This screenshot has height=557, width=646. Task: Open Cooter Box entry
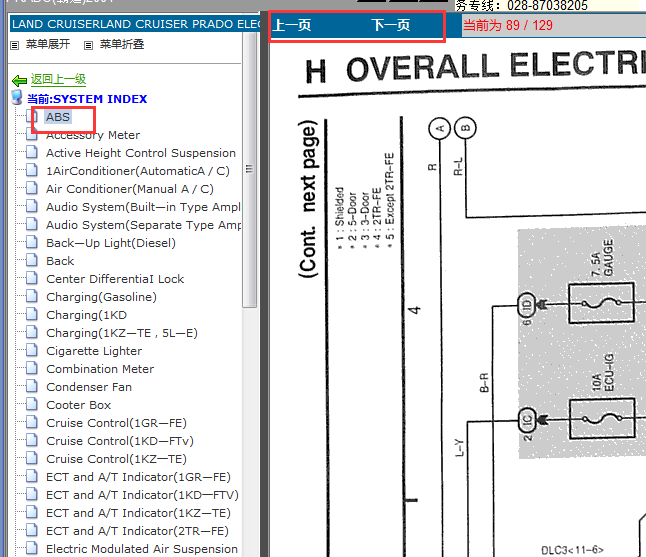(x=78, y=405)
